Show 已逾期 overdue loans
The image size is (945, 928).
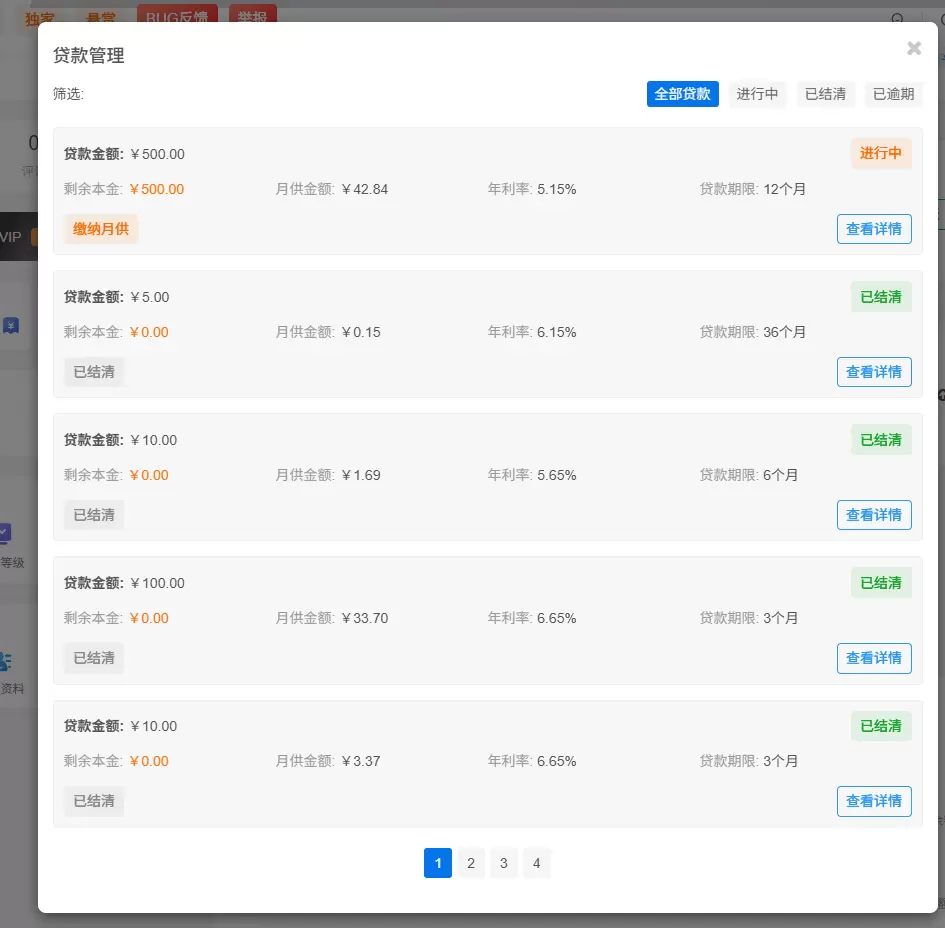pos(893,94)
